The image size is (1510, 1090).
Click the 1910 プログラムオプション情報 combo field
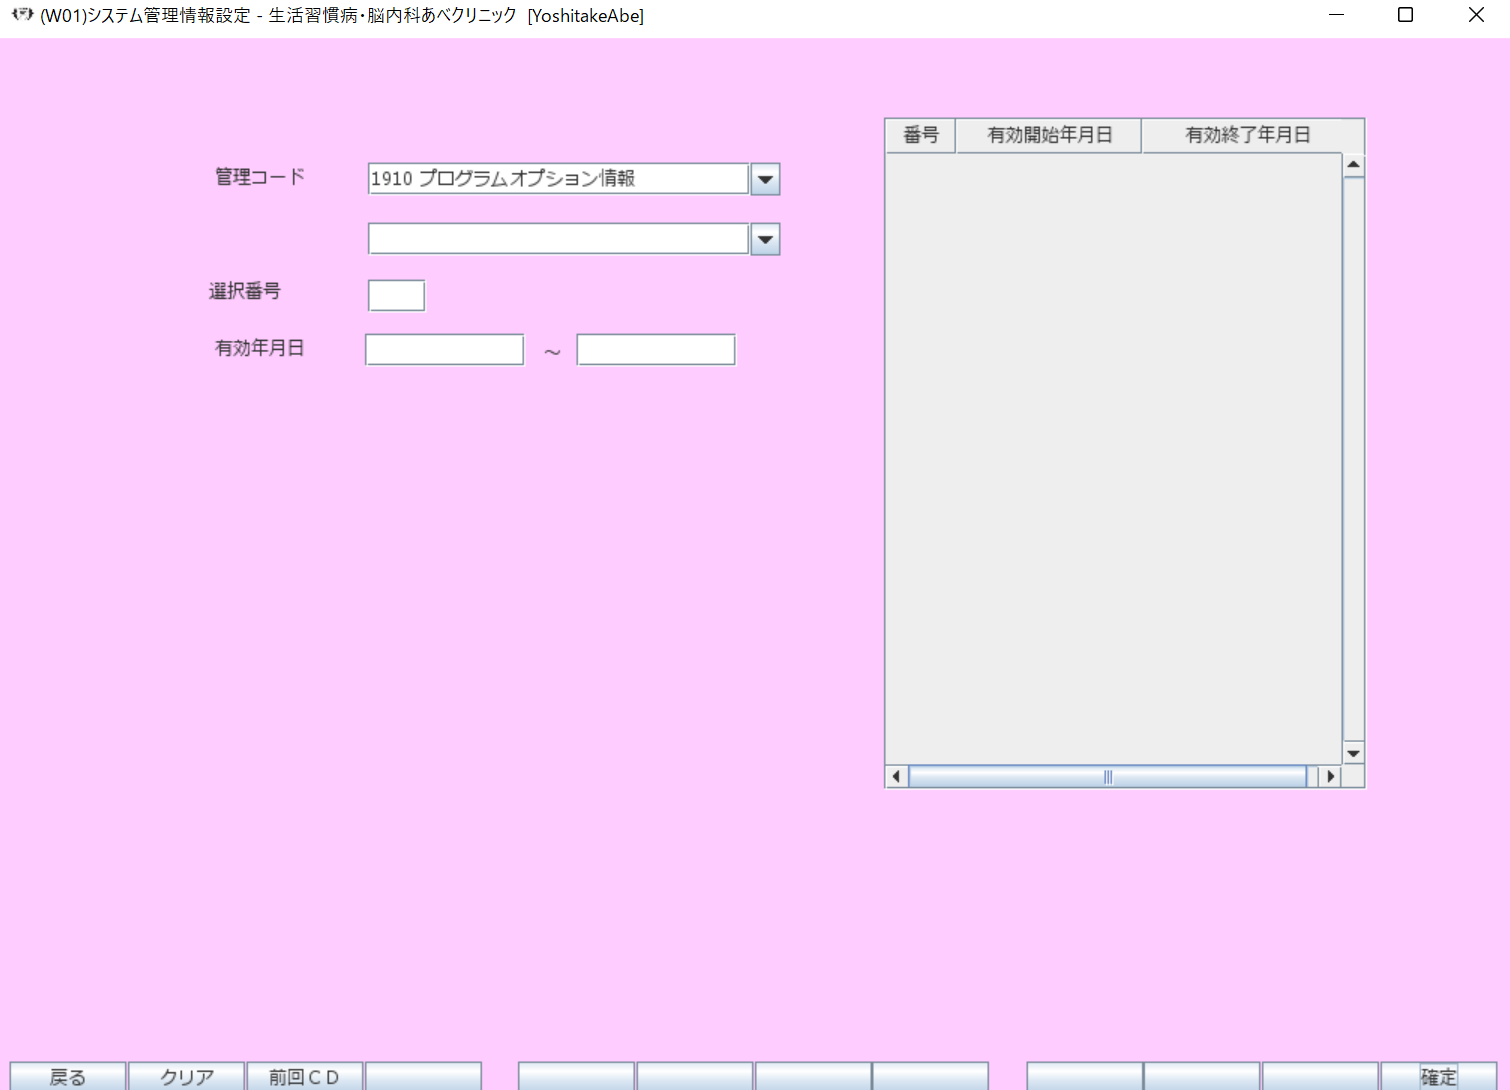coord(558,179)
